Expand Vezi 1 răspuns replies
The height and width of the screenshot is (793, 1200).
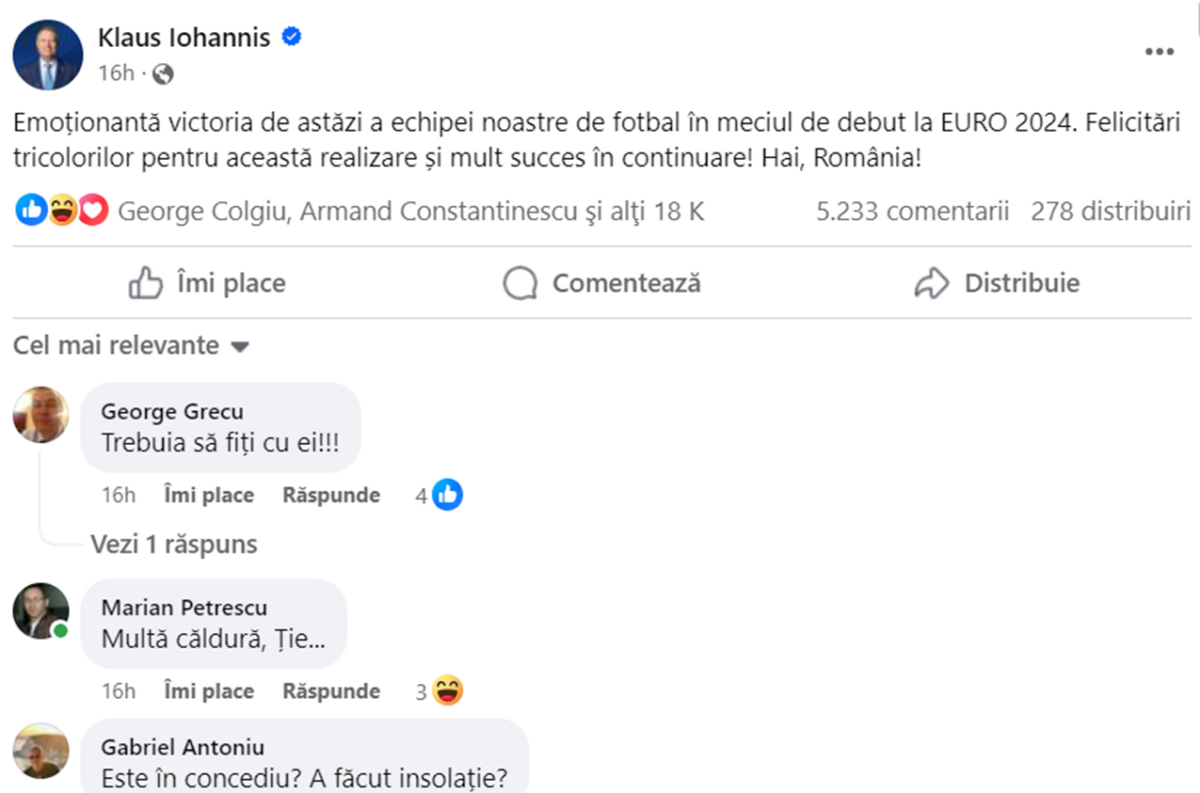174,544
